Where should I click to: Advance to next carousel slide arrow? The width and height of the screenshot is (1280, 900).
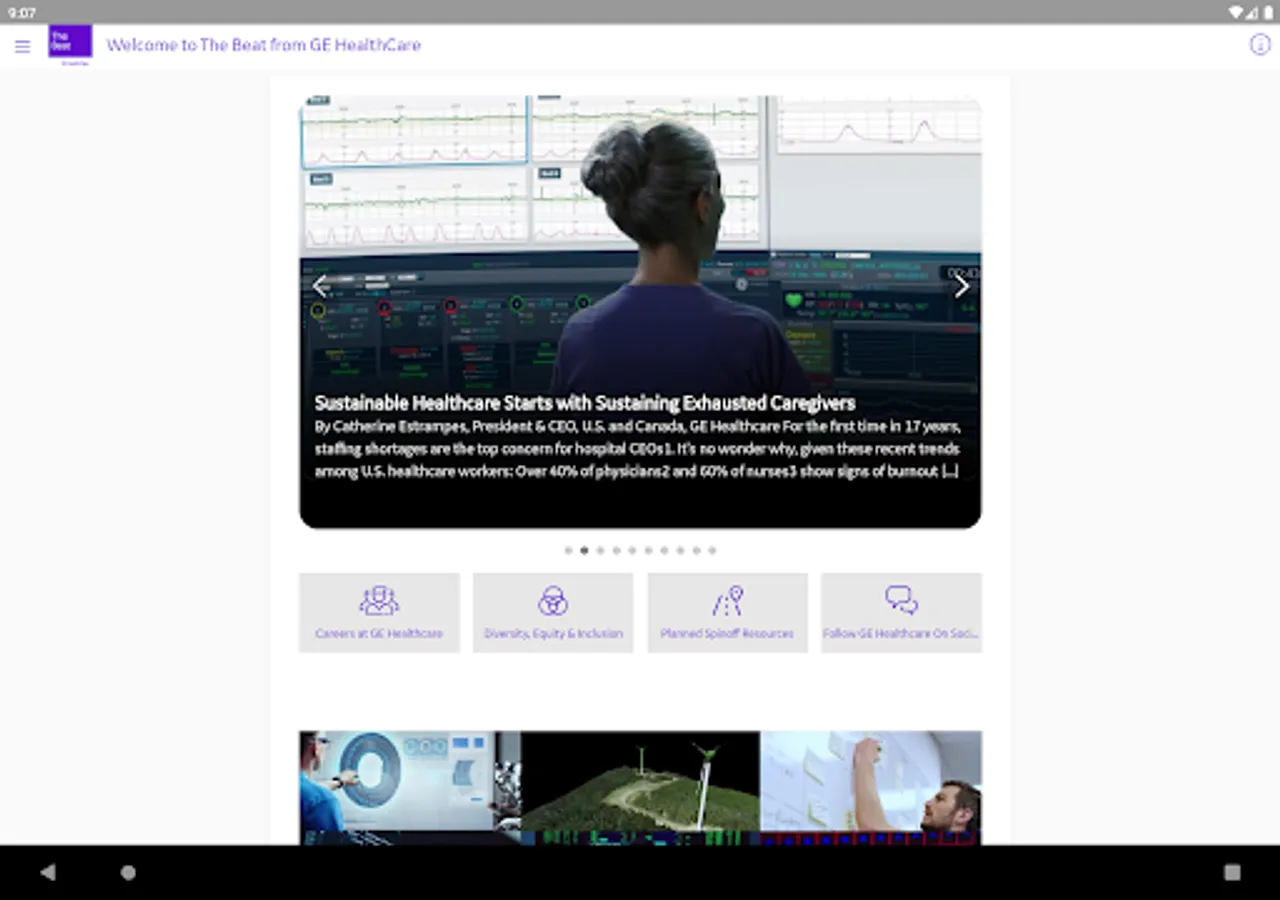(x=961, y=286)
